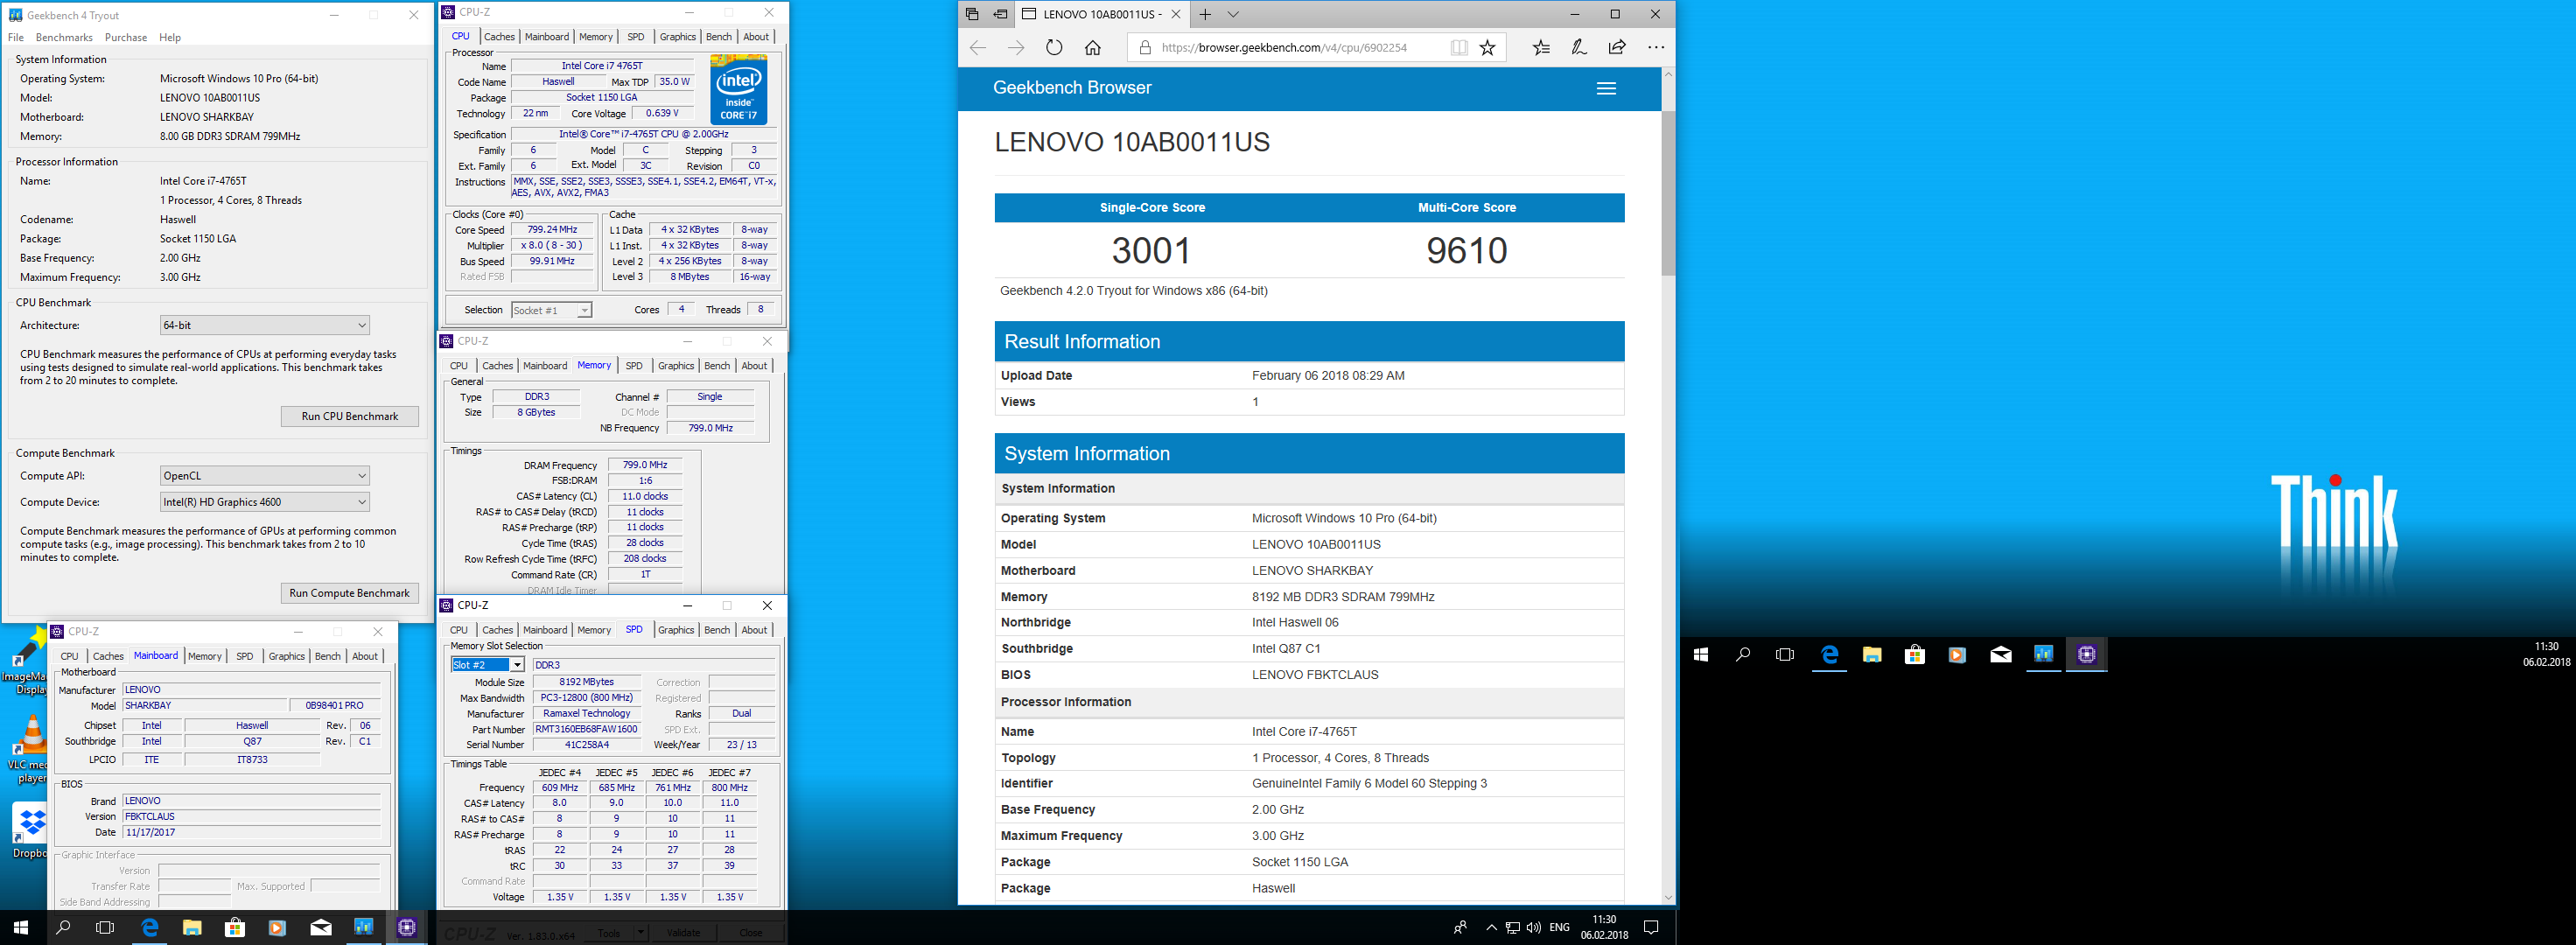Open the People icon in system tray
The width and height of the screenshot is (2576, 945).
click(1460, 928)
